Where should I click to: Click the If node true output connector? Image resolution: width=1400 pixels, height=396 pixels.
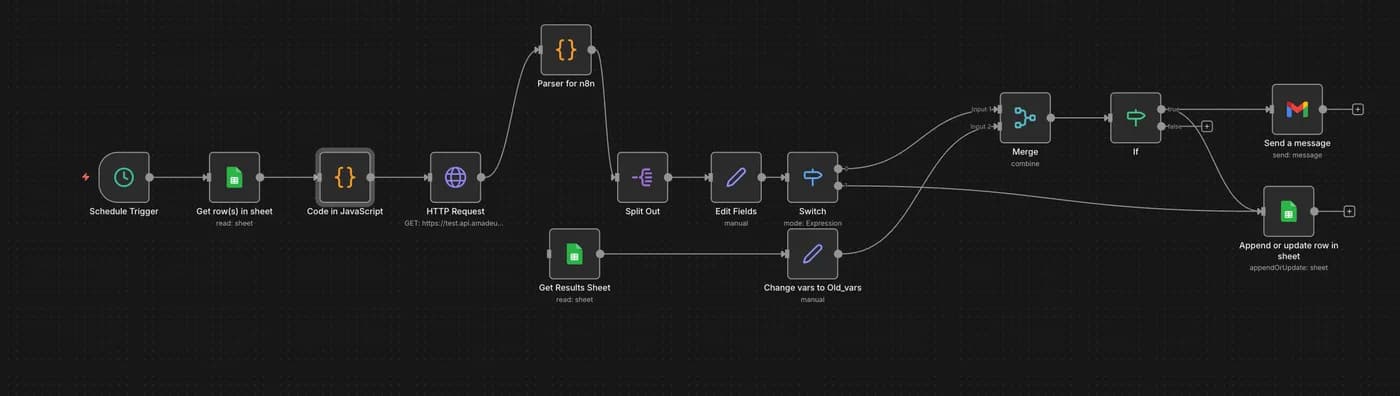click(x=1161, y=109)
